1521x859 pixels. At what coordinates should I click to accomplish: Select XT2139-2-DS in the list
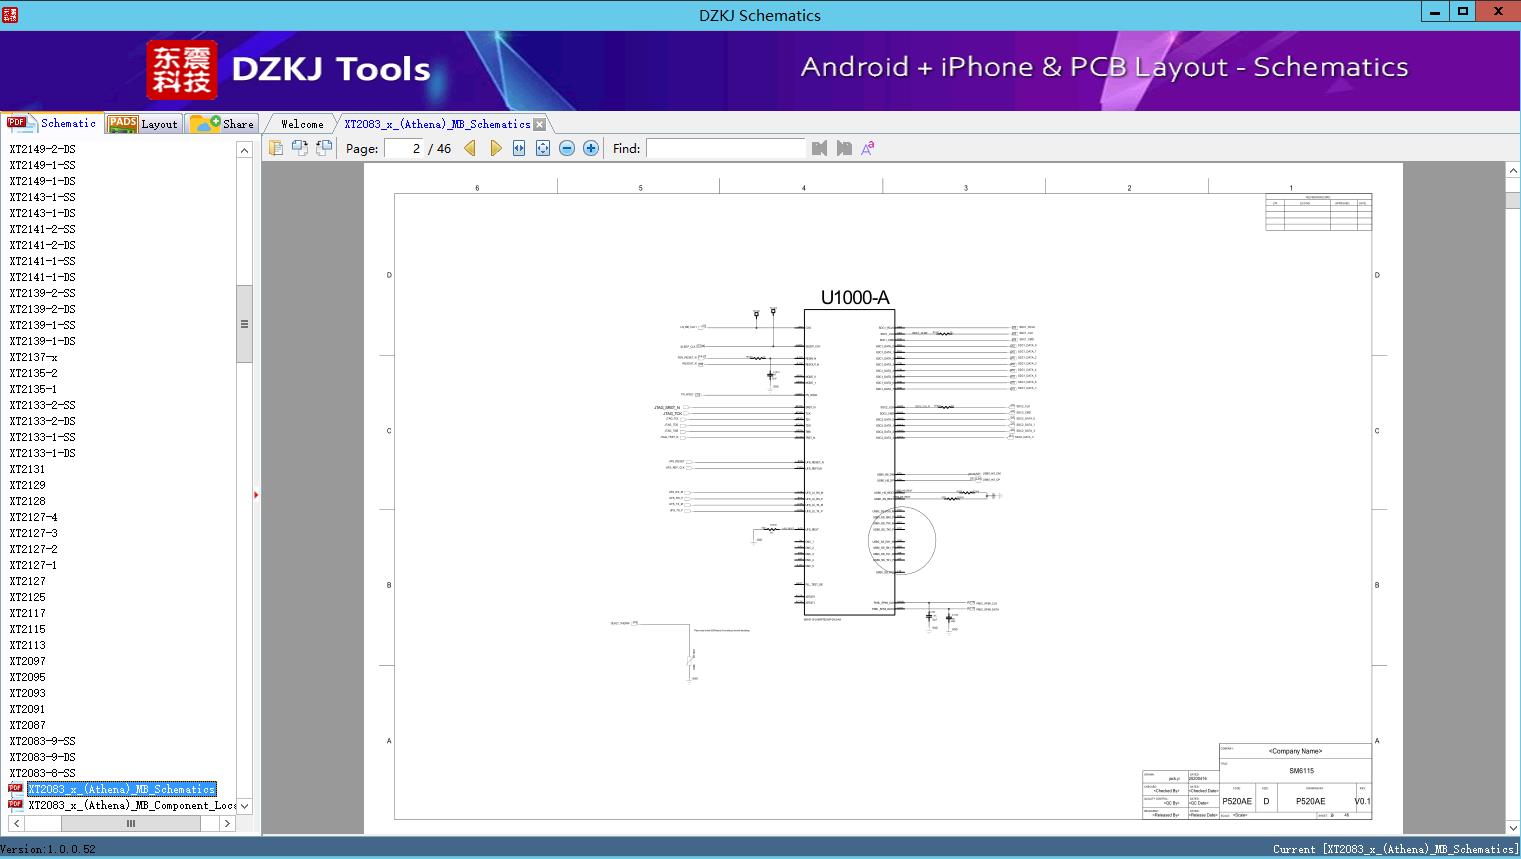tap(42, 309)
